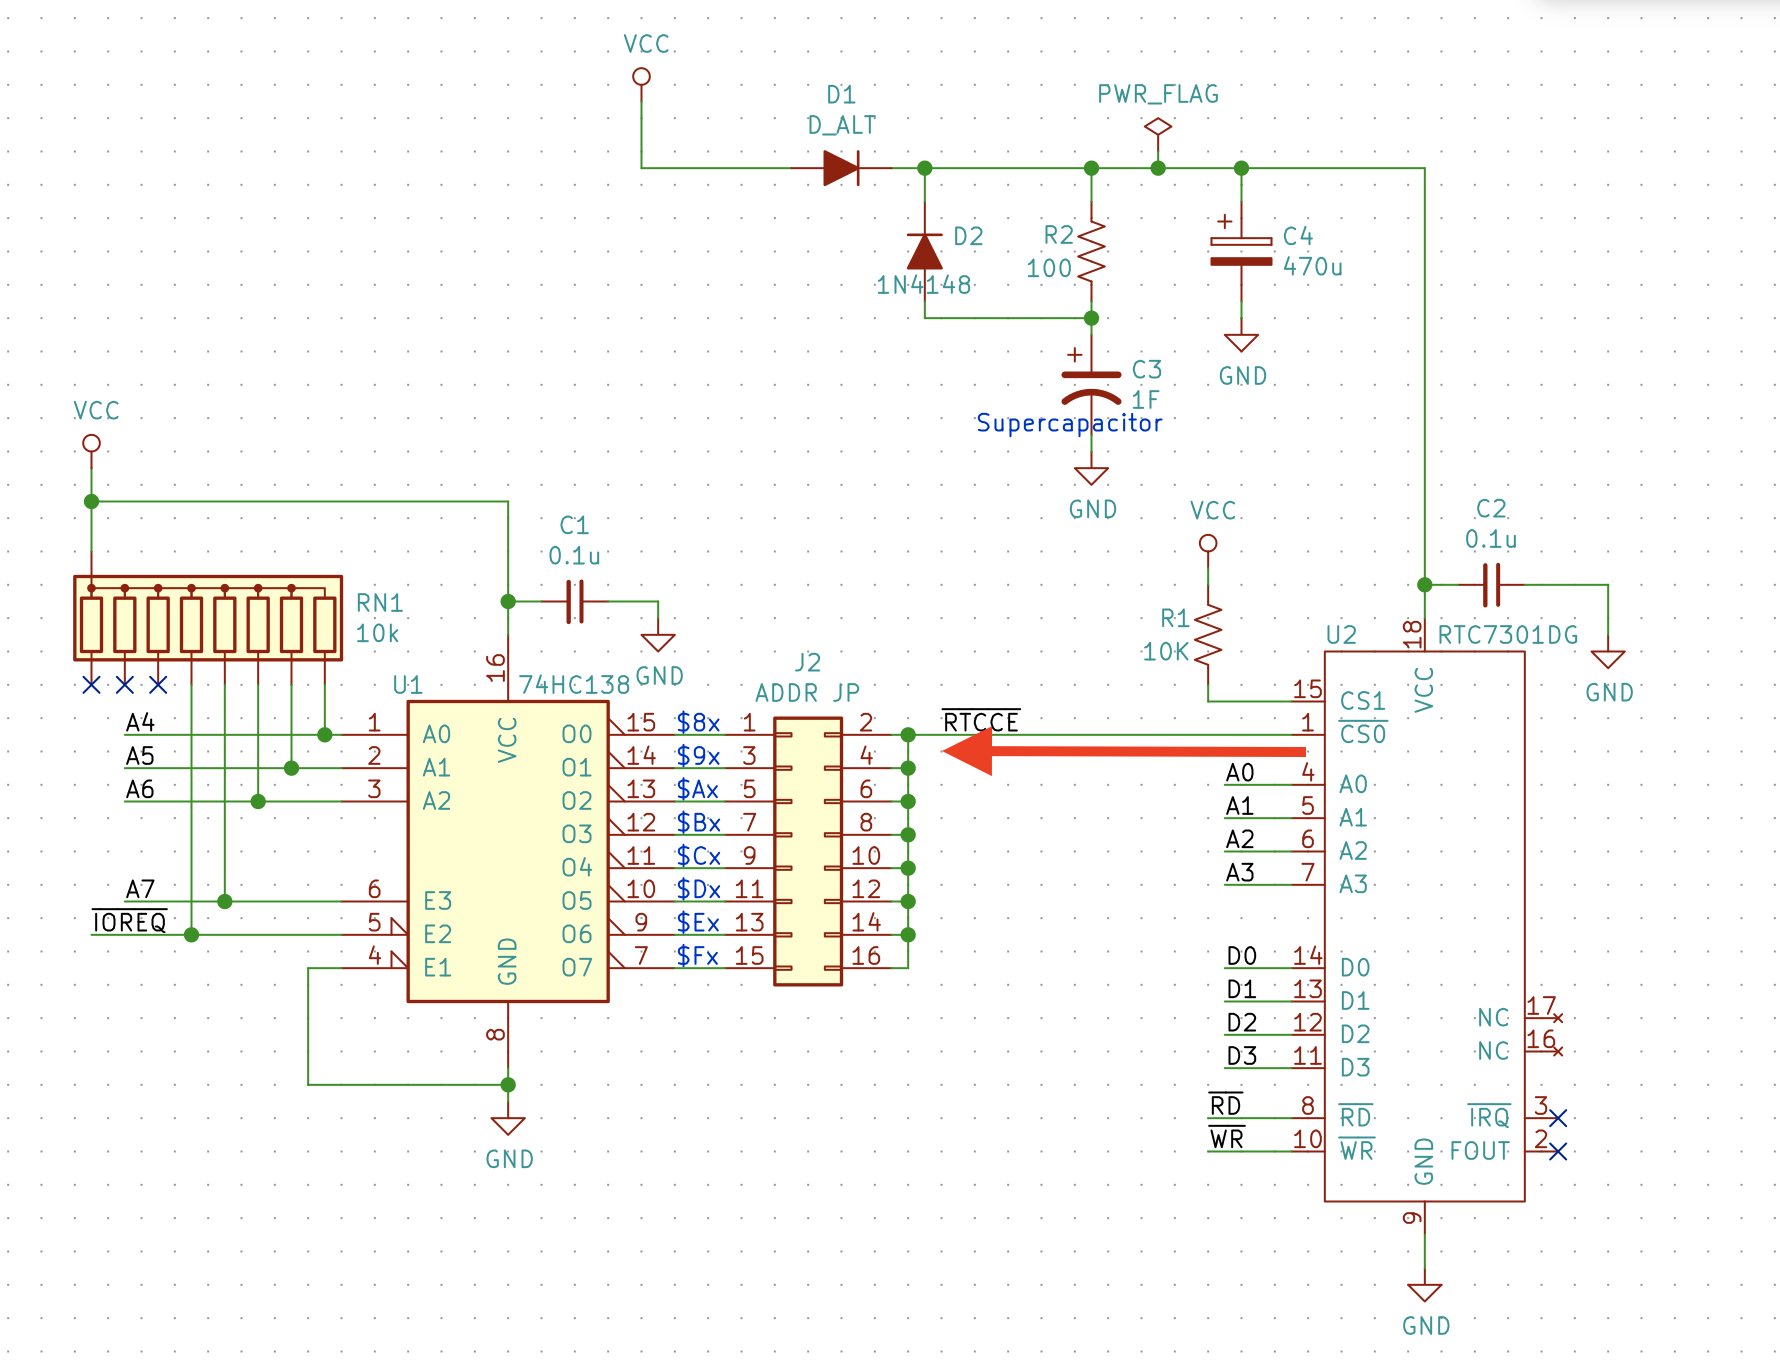Click the blue $Ax address text
The height and width of the screenshot is (1370, 1780).
click(x=698, y=789)
